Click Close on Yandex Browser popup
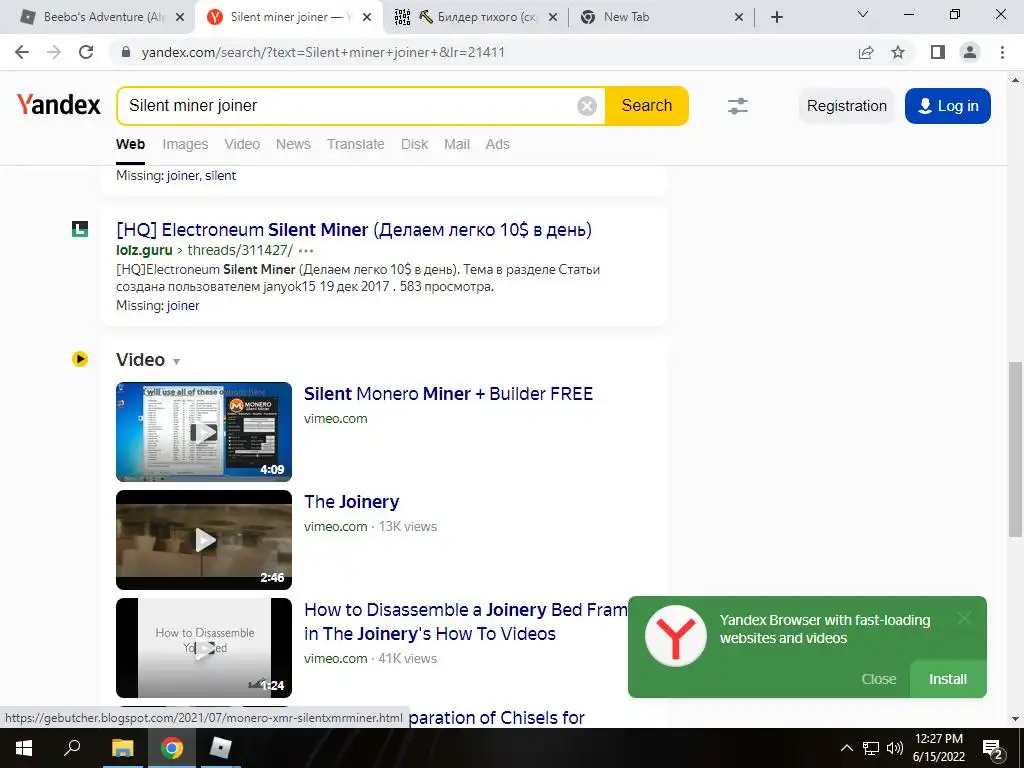The height and width of the screenshot is (768, 1024). tap(878, 679)
